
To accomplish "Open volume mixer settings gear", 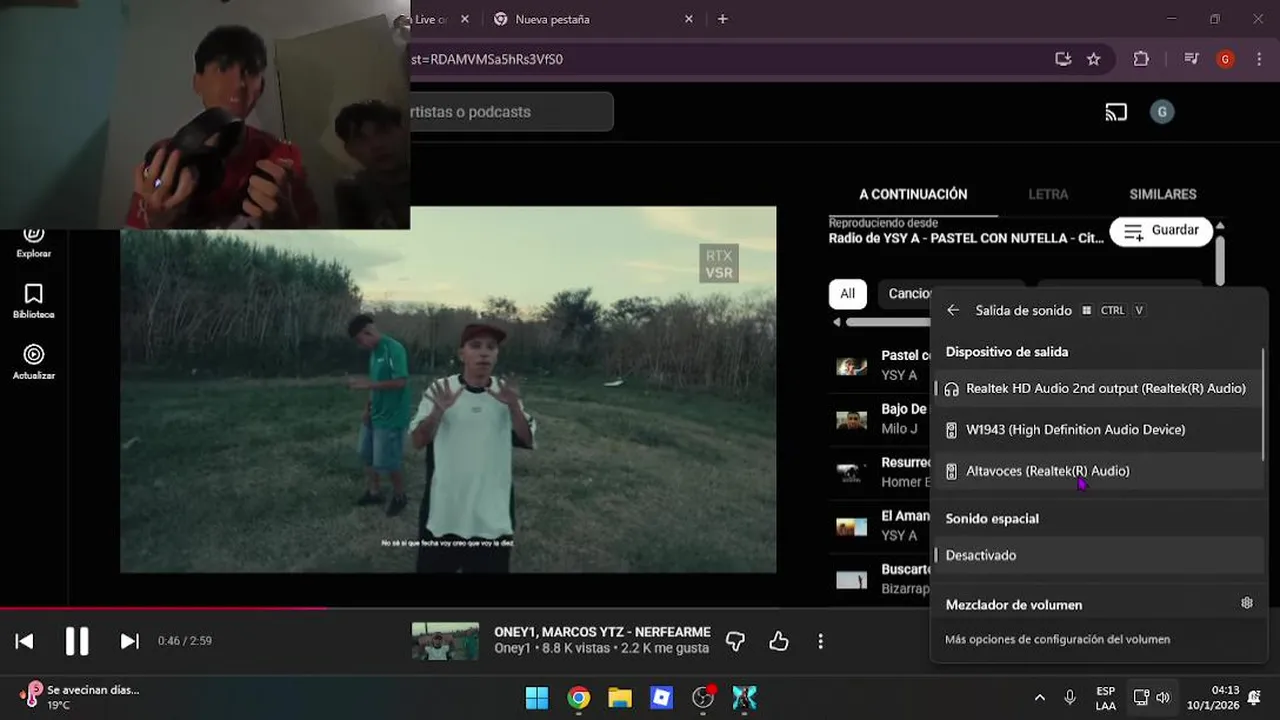I will point(1247,603).
